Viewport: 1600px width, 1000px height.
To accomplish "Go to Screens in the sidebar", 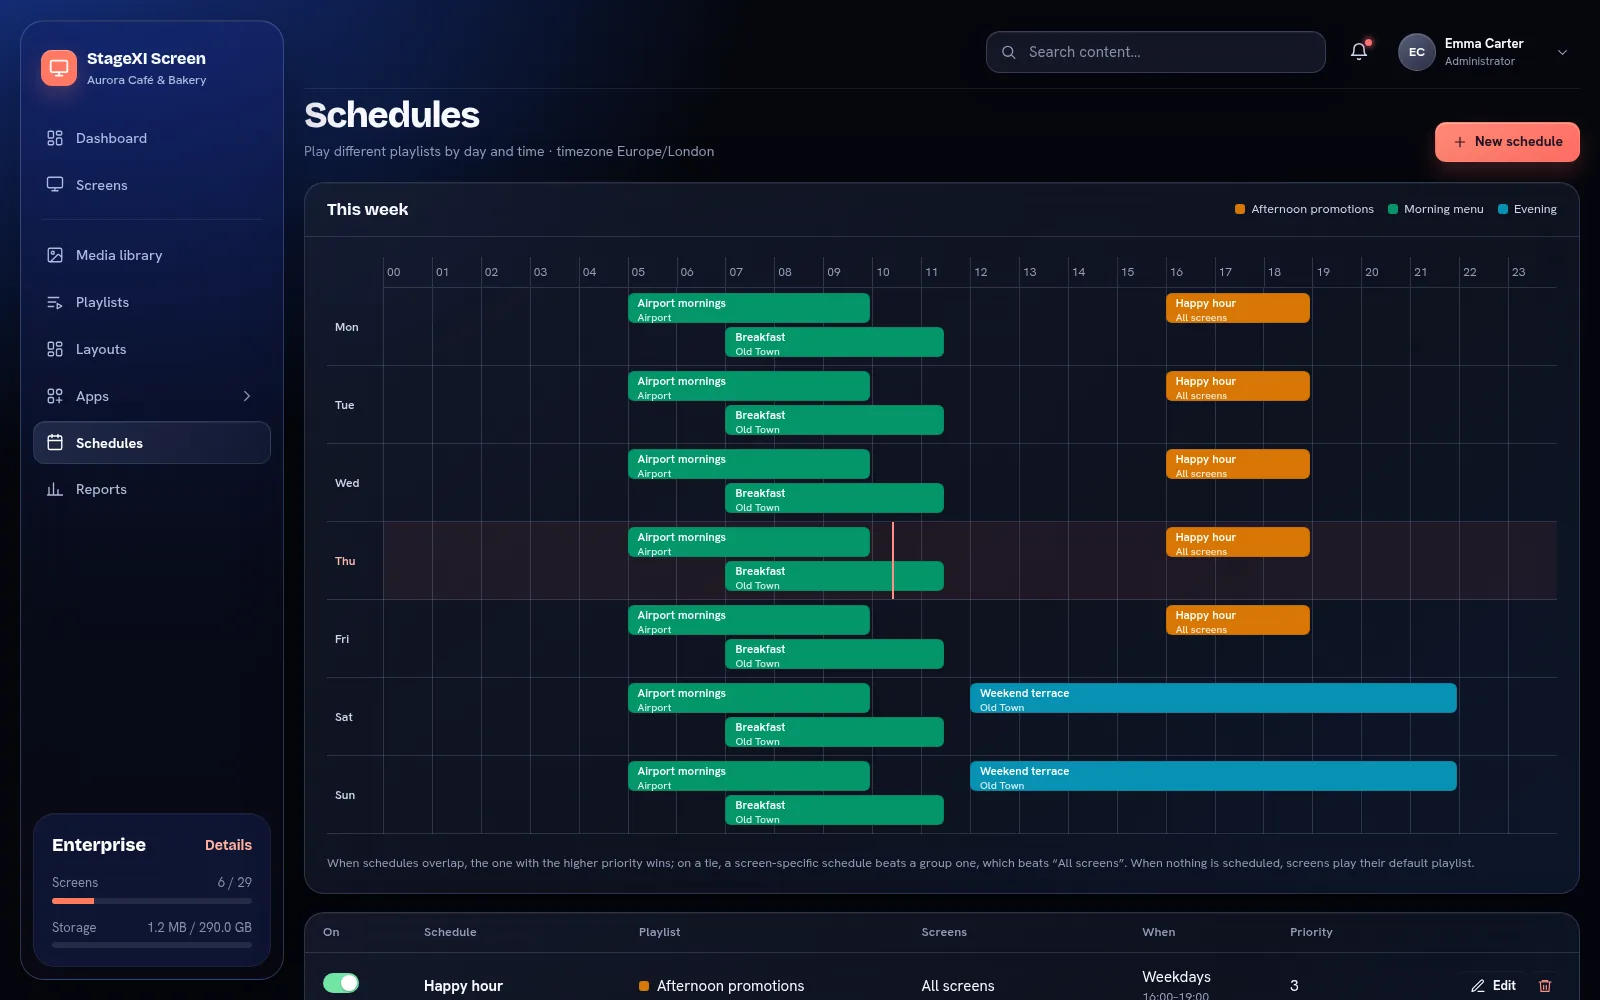I will 152,185.
